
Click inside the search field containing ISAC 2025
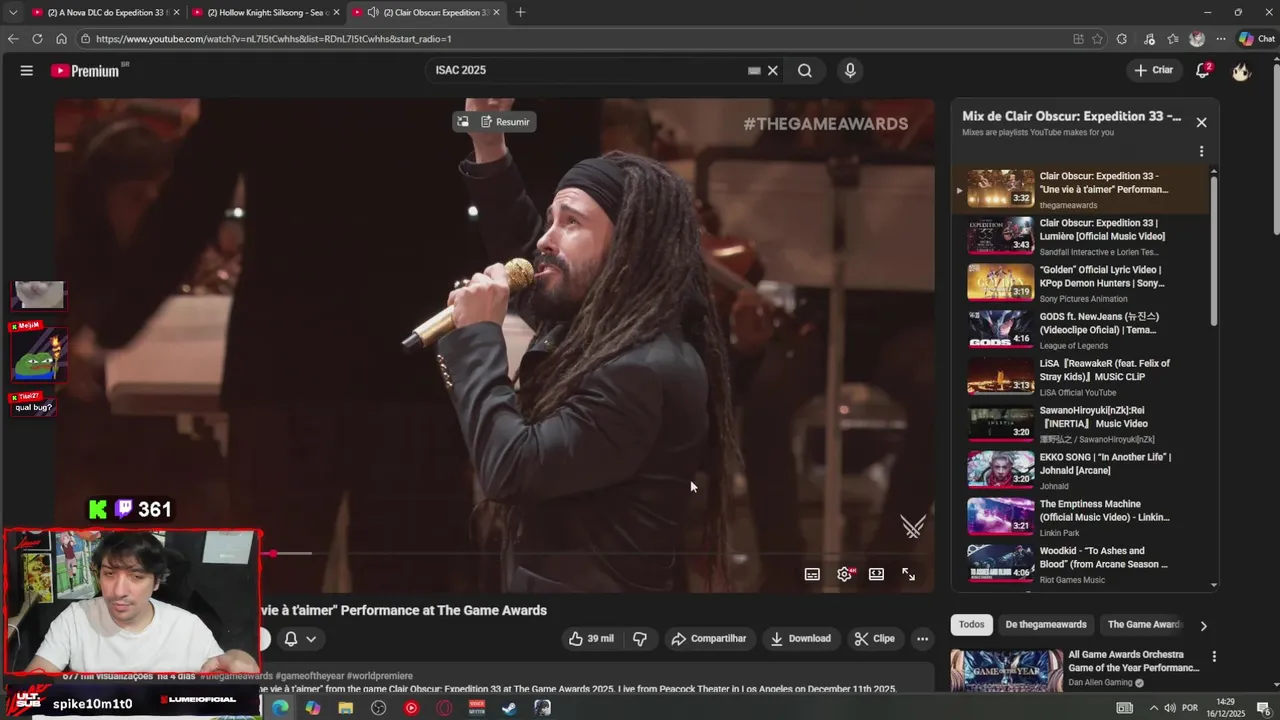[x=590, y=70]
